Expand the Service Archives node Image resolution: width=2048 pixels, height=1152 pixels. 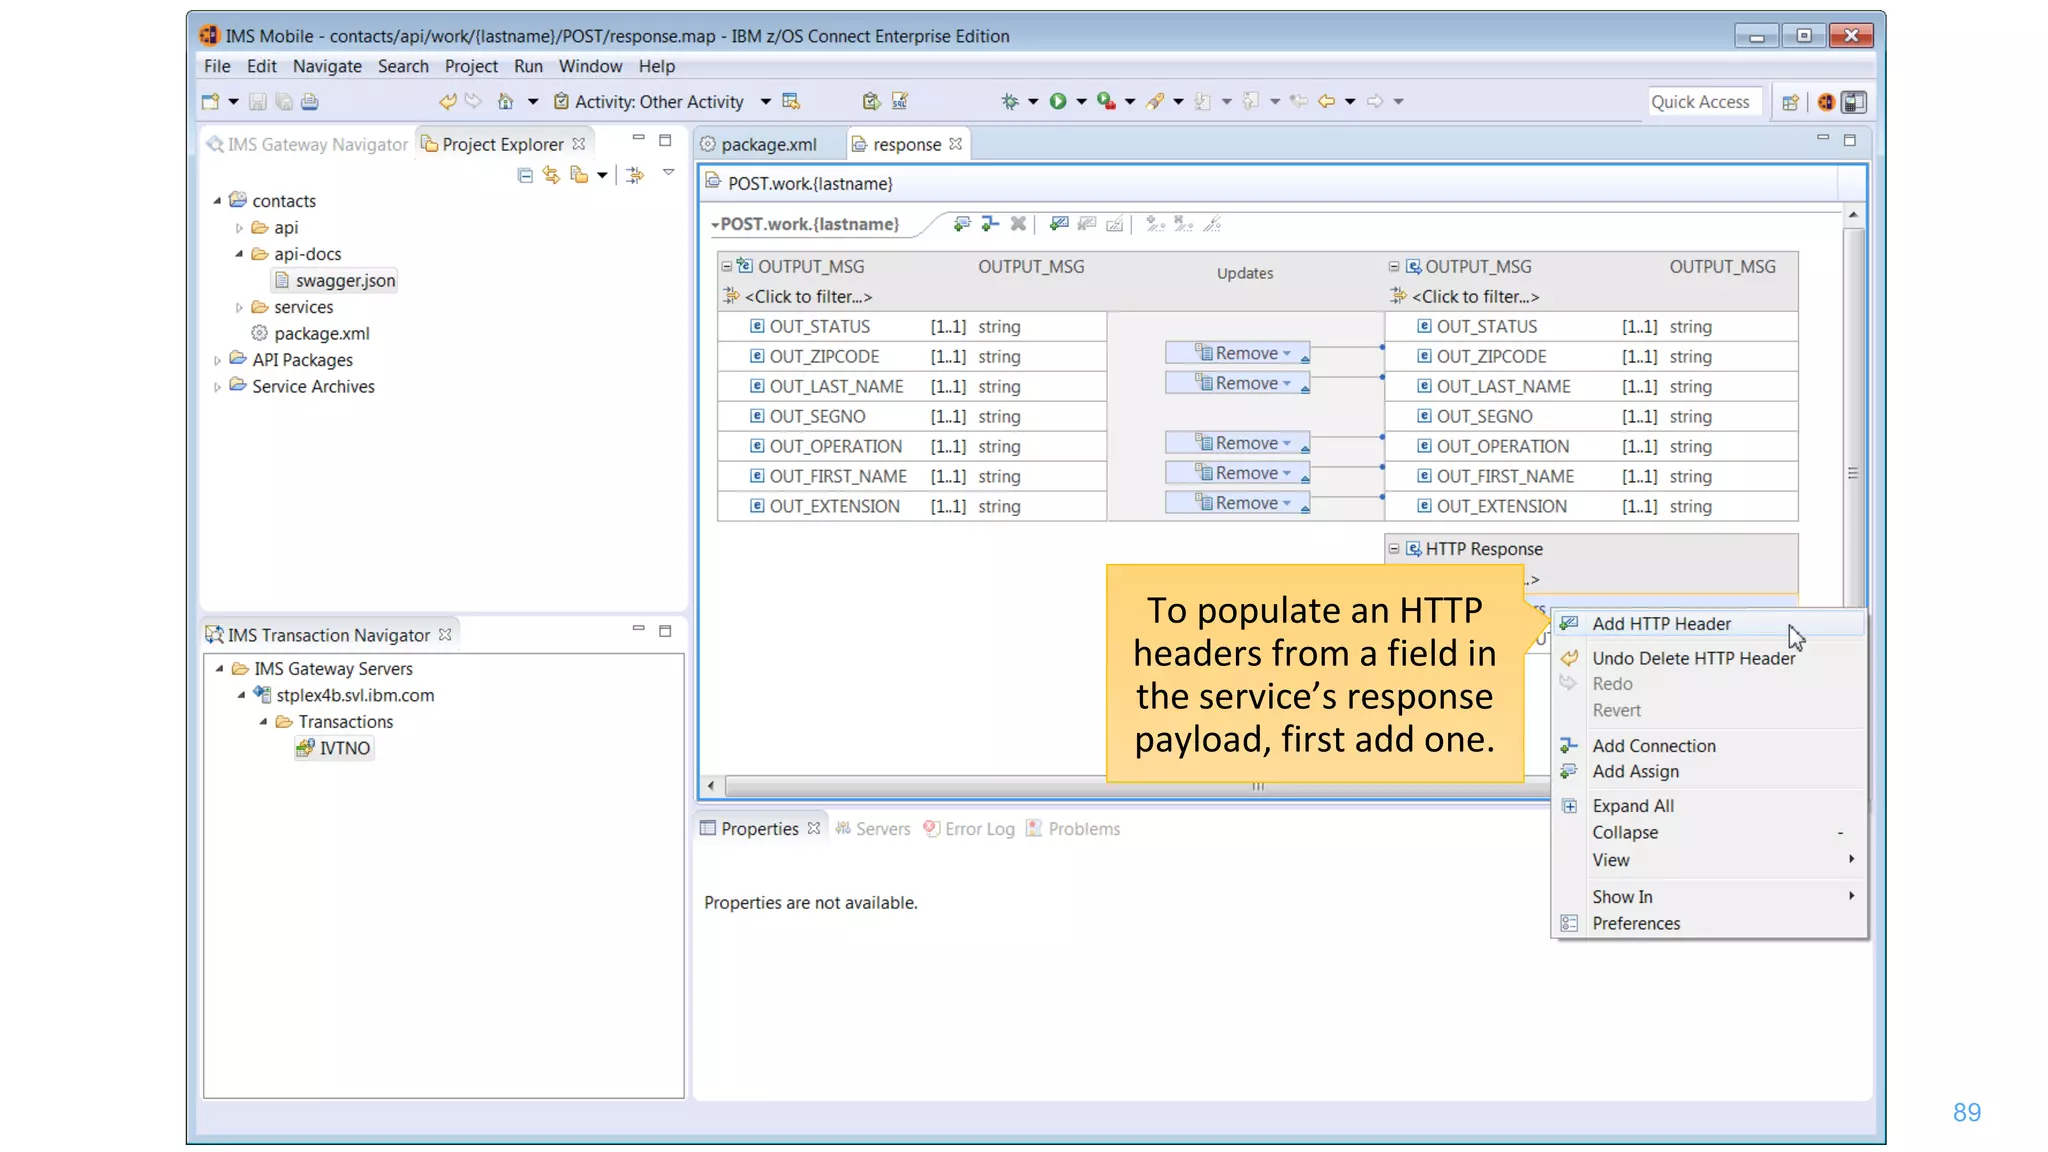click(217, 387)
